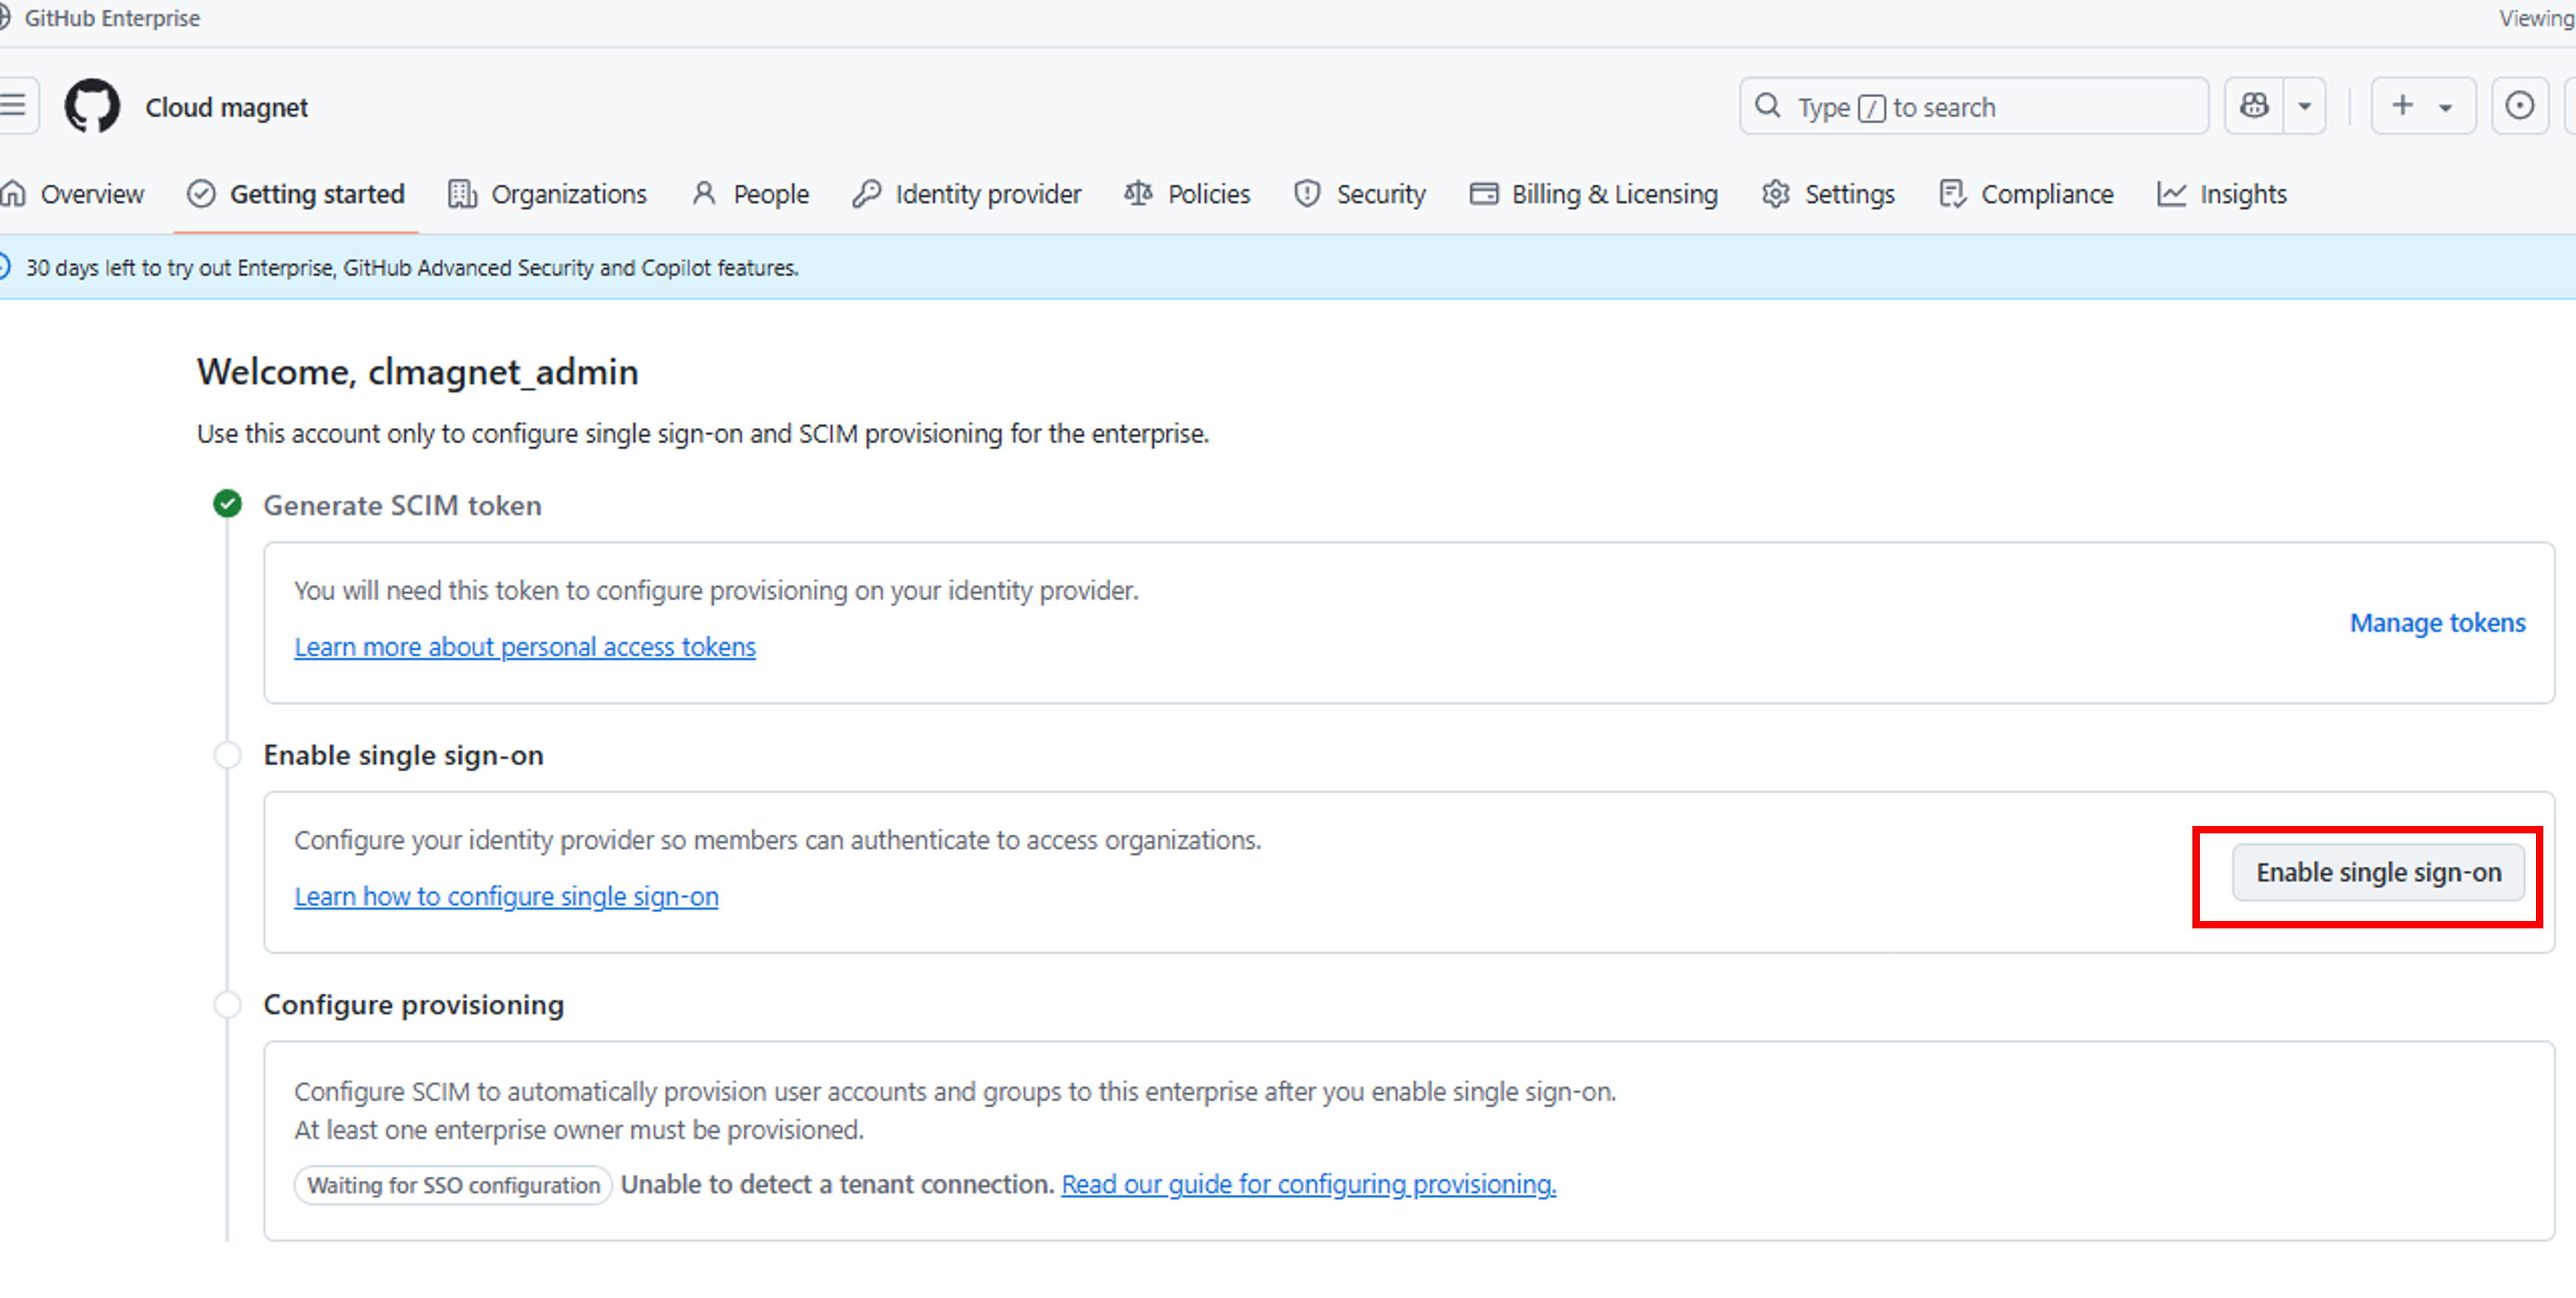Image resolution: width=2576 pixels, height=1298 pixels.
Task: Click the green Generate SCIM token checkmark
Action: [227, 503]
